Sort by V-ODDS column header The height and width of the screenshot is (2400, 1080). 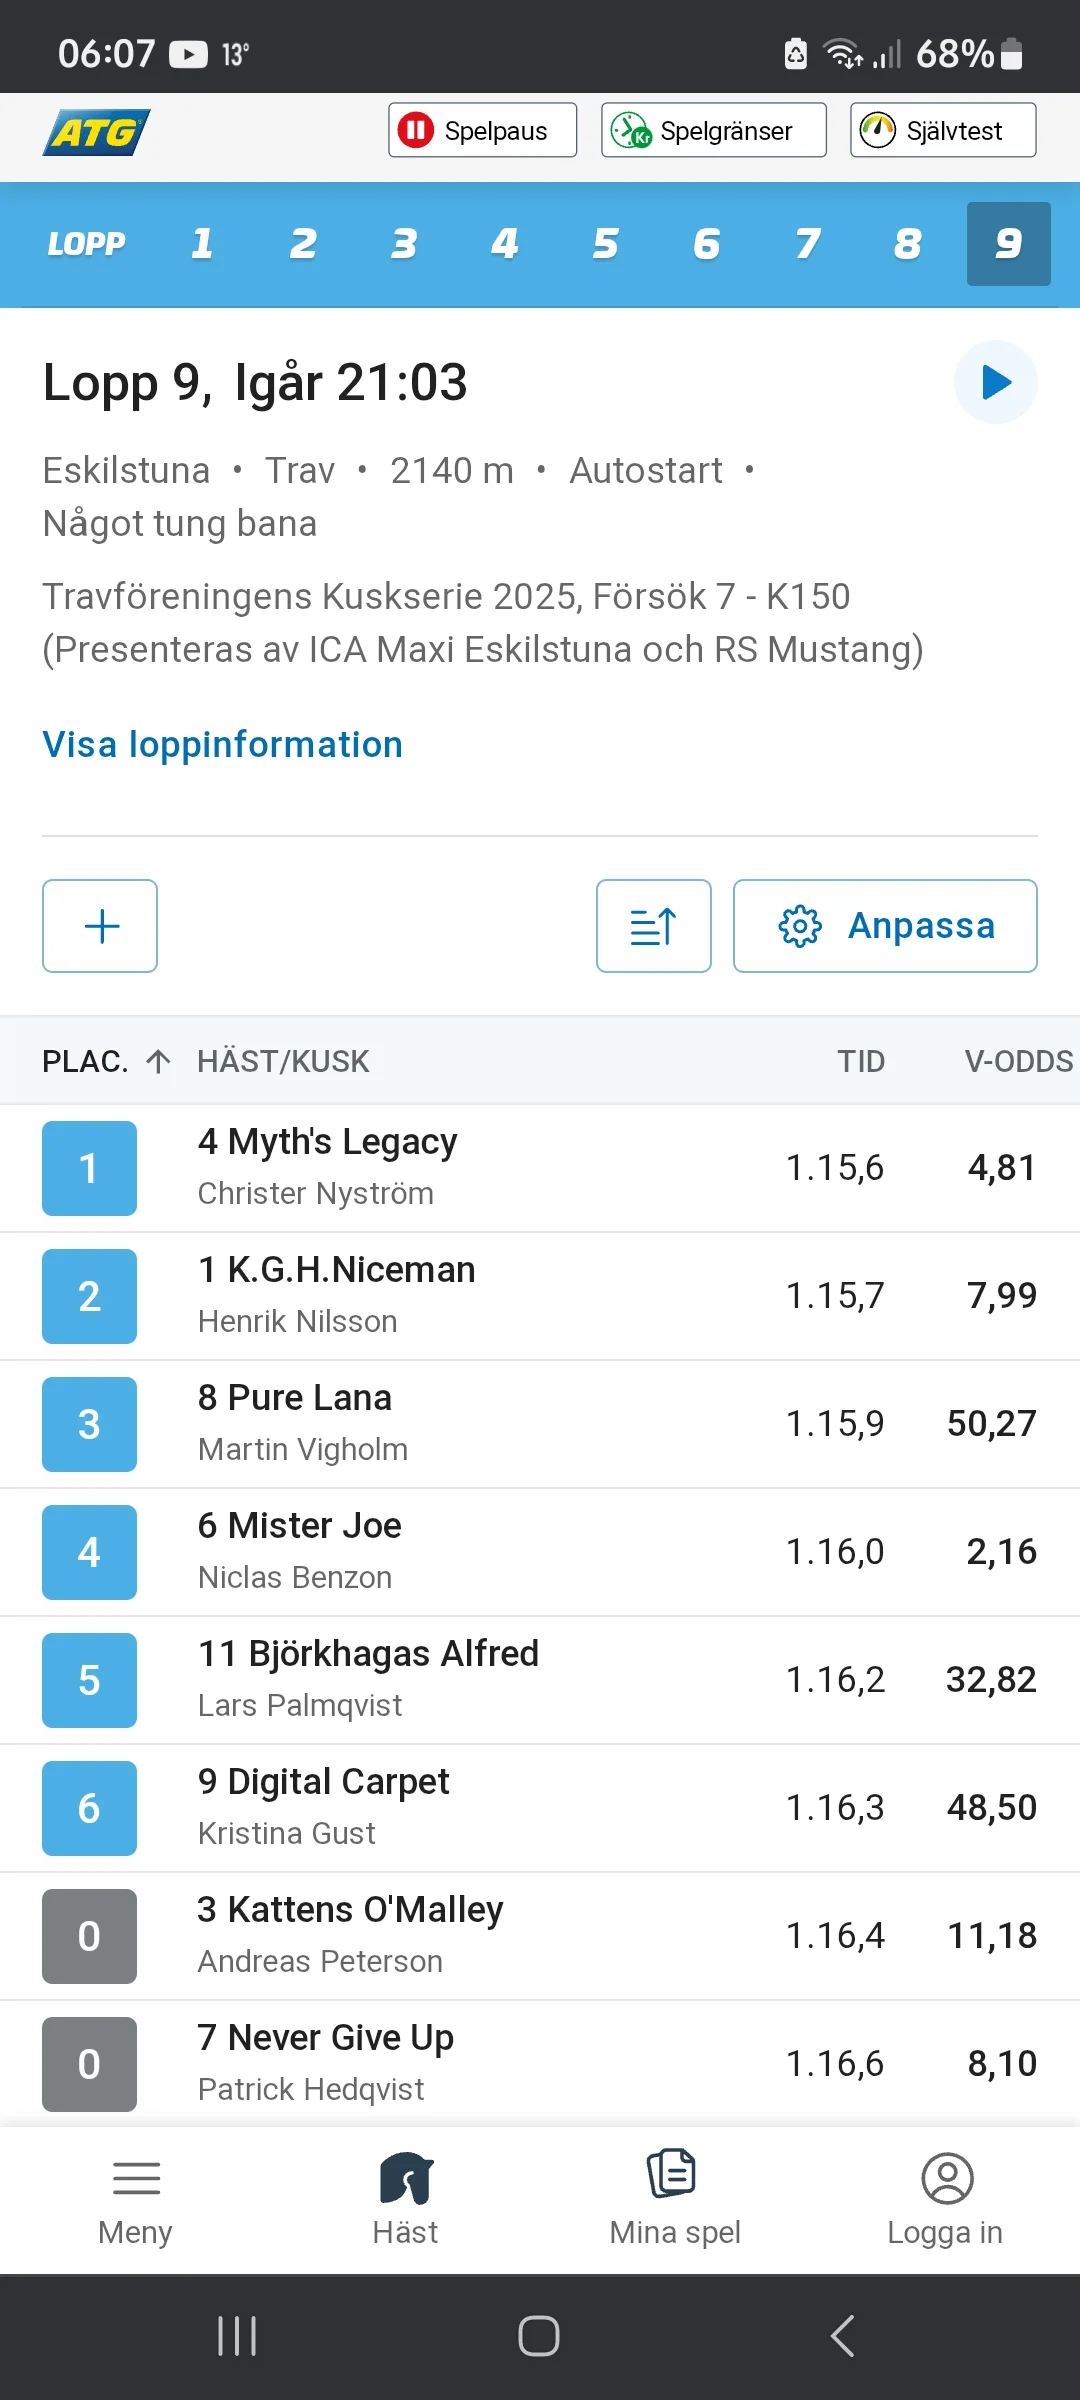pos(1018,1061)
